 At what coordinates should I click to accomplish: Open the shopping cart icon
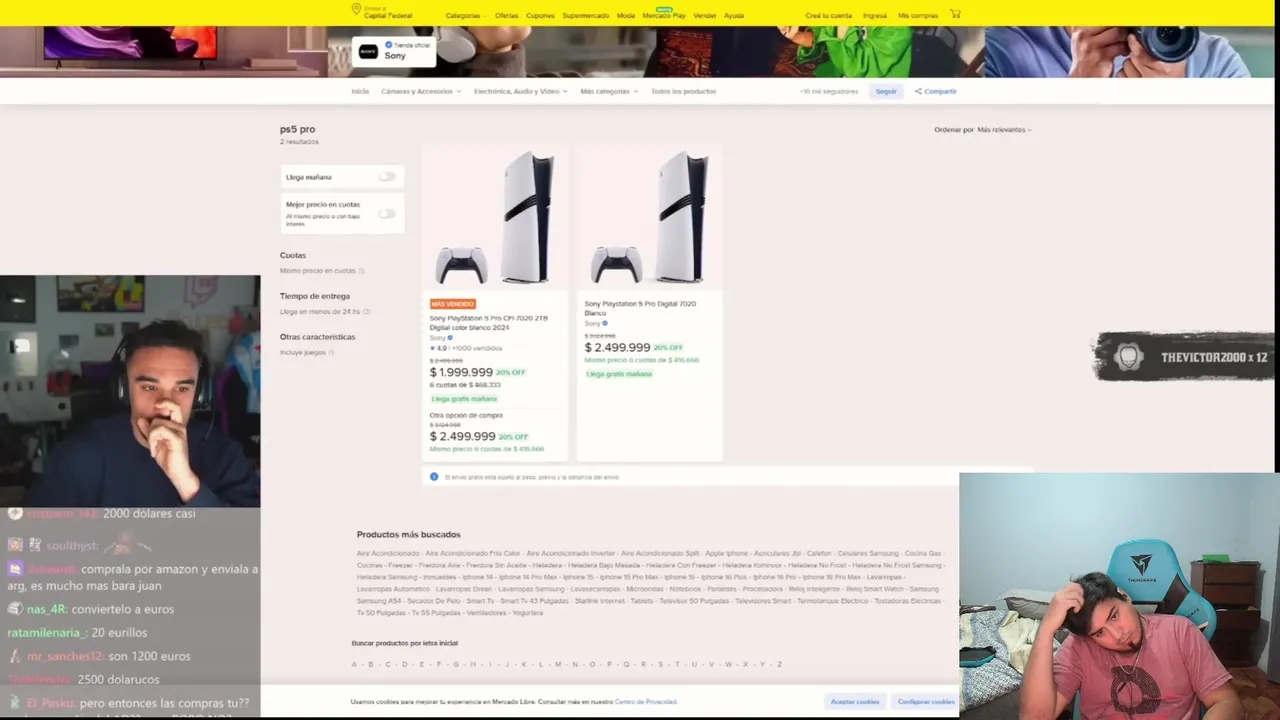[955, 14]
